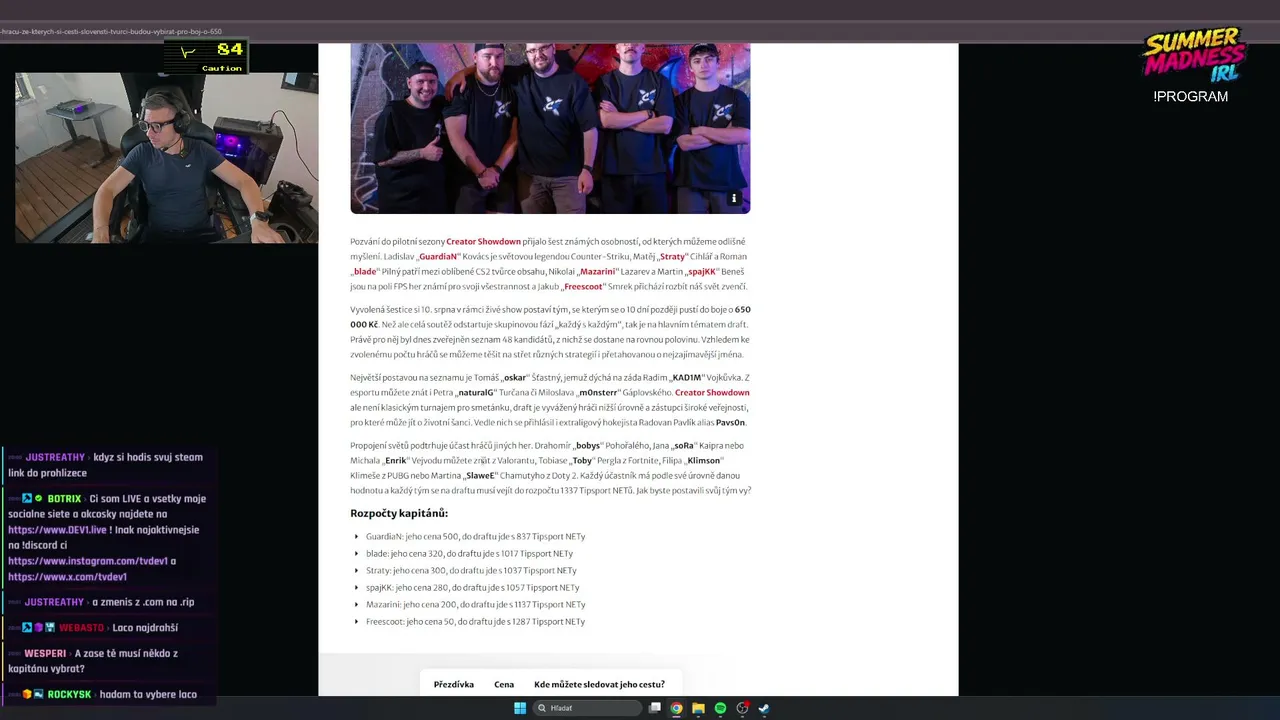
Task: Click the bold 'Pavs0n' nickname
Action: [x=730, y=422]
